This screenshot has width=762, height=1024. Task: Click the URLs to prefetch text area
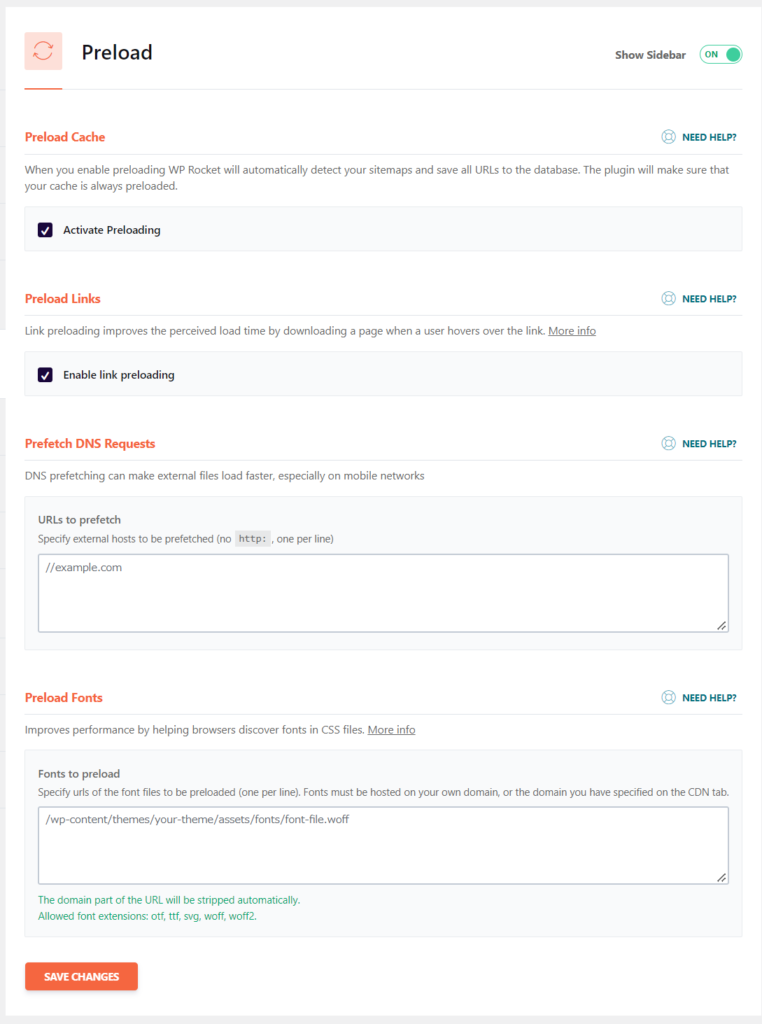click(x=383, y=593)
